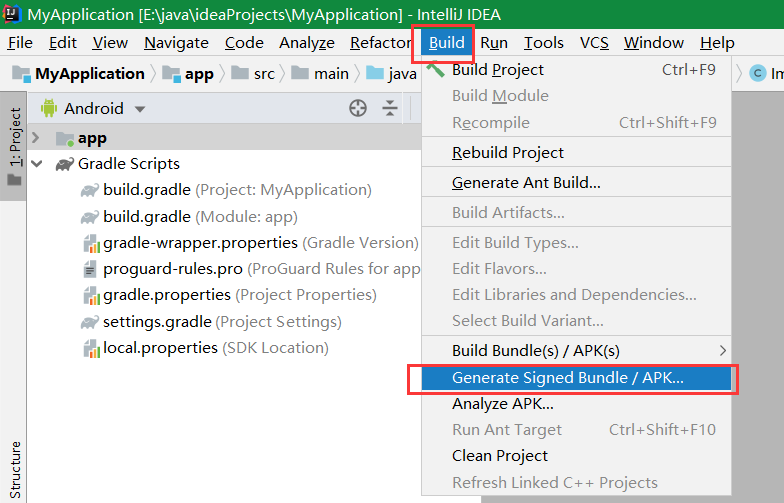The width and height of the screenshot is (784, 503).
Task: Click the main breadcrumb folder icon
Action: (x=300, y=74)
